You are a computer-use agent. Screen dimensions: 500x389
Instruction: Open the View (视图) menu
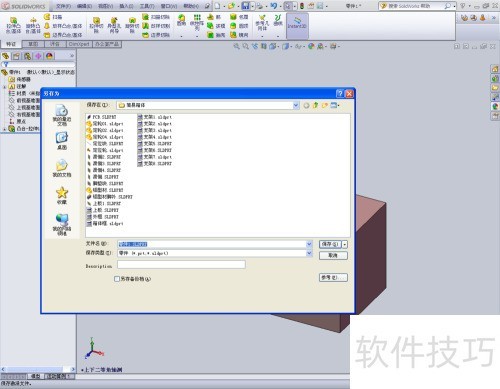105,6
